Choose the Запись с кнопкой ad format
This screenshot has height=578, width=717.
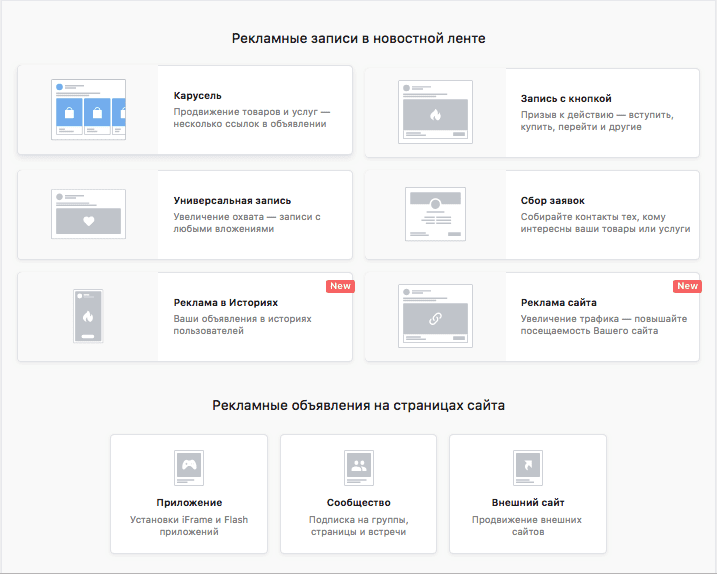coord(566,99)
